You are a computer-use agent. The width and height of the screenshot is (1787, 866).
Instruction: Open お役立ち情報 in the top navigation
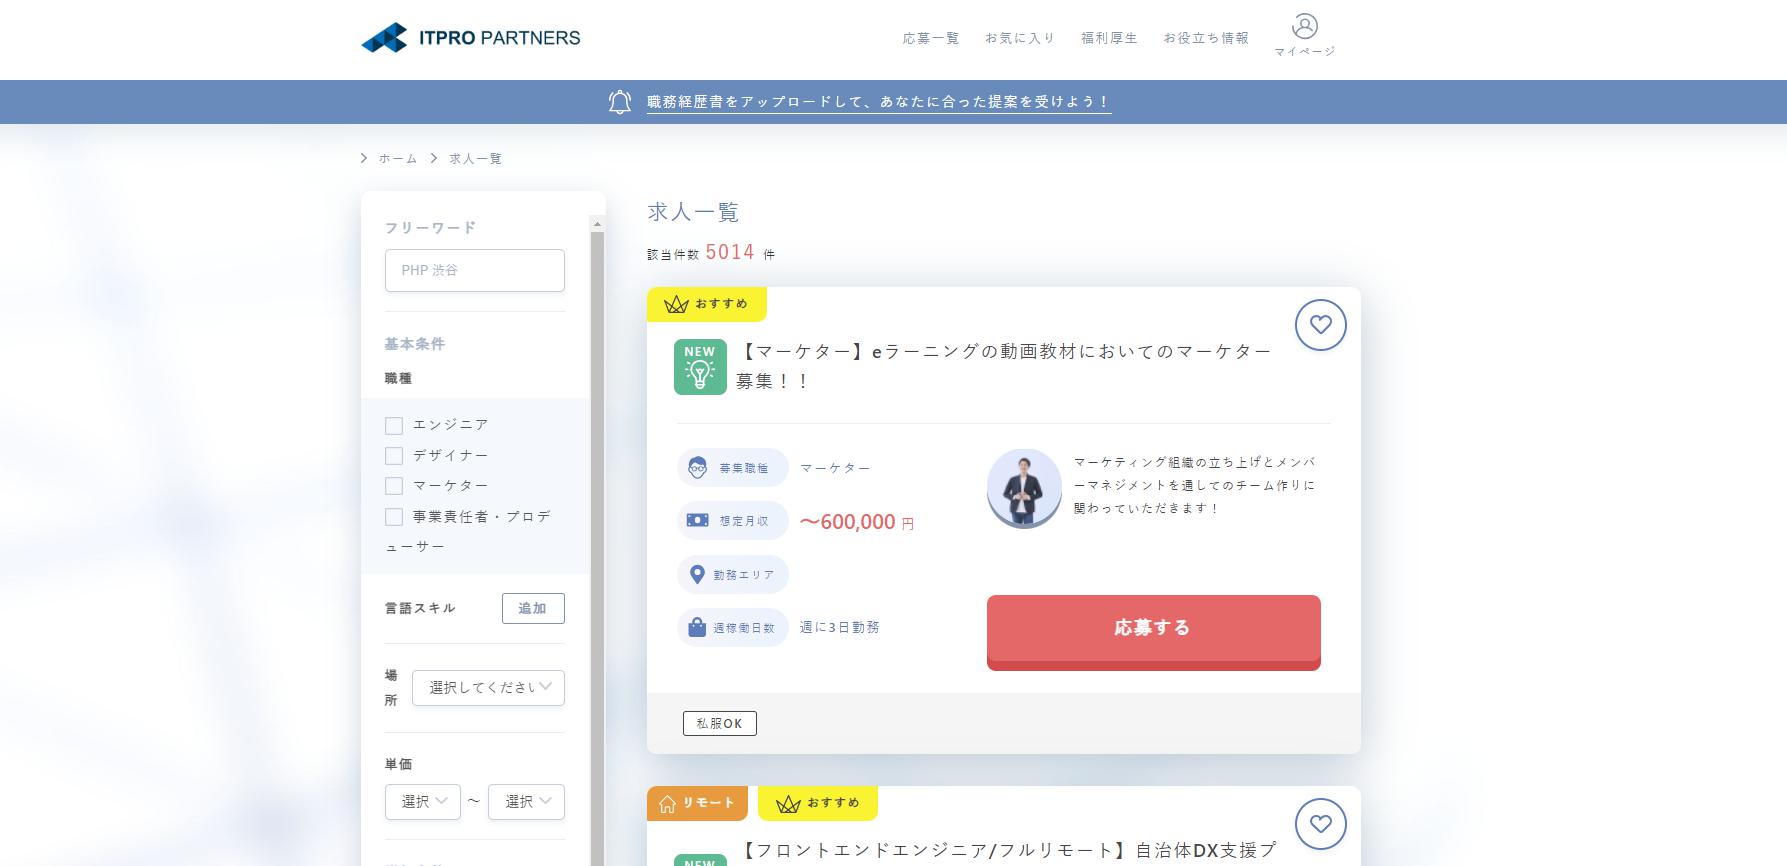coord(1206,38)
